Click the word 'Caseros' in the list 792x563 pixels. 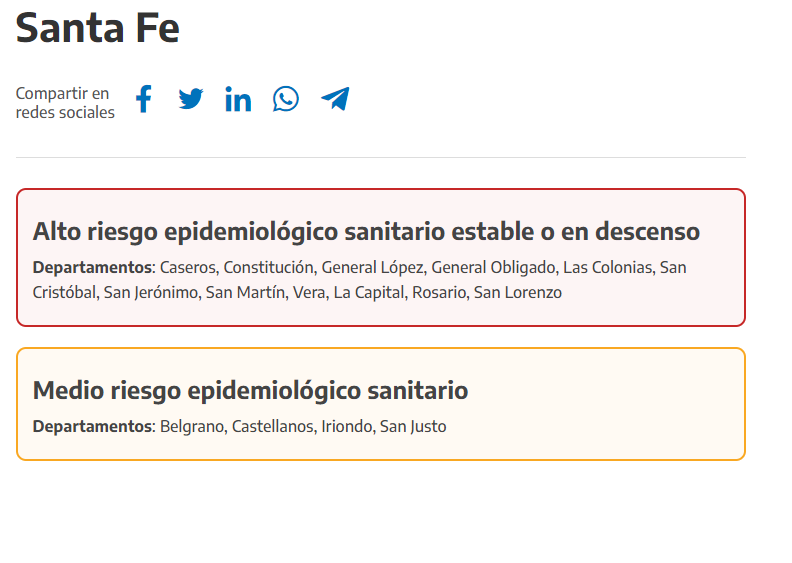tap(187, 267)
